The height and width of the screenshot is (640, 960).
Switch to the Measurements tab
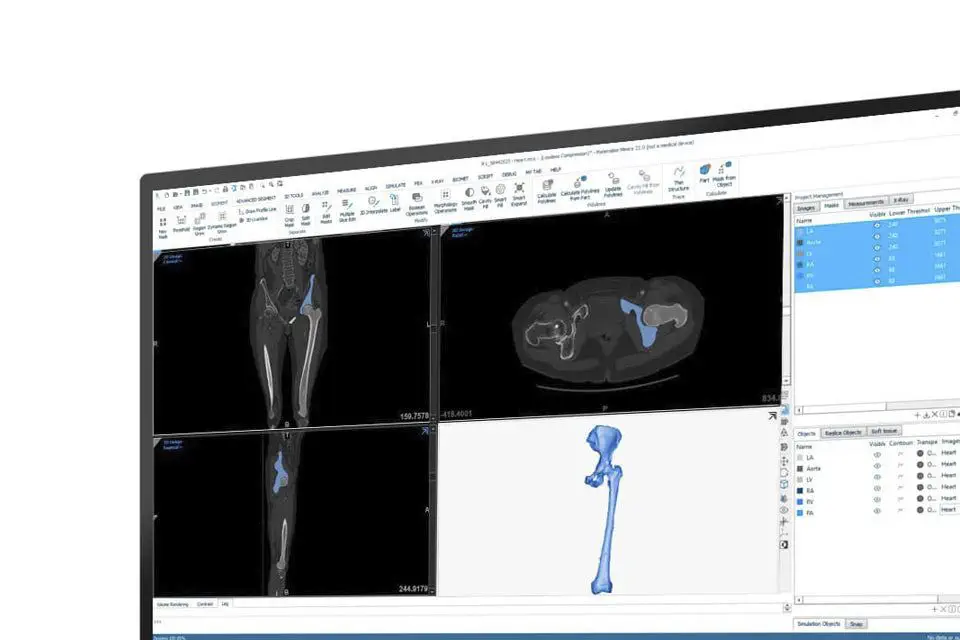[x=865, y=204]
